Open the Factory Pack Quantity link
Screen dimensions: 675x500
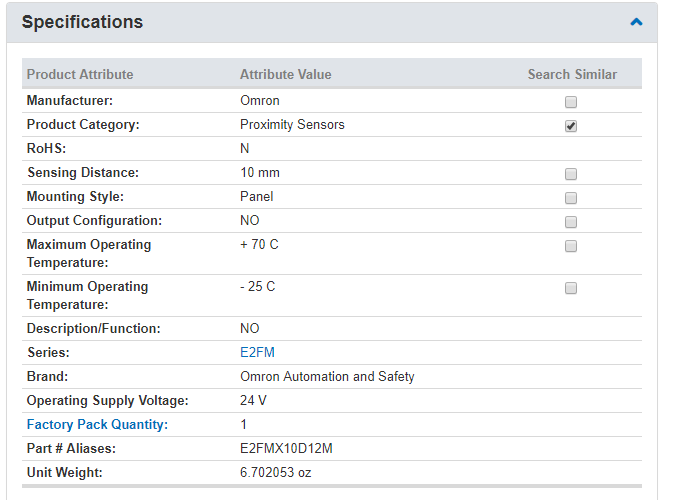click(97, 425)
